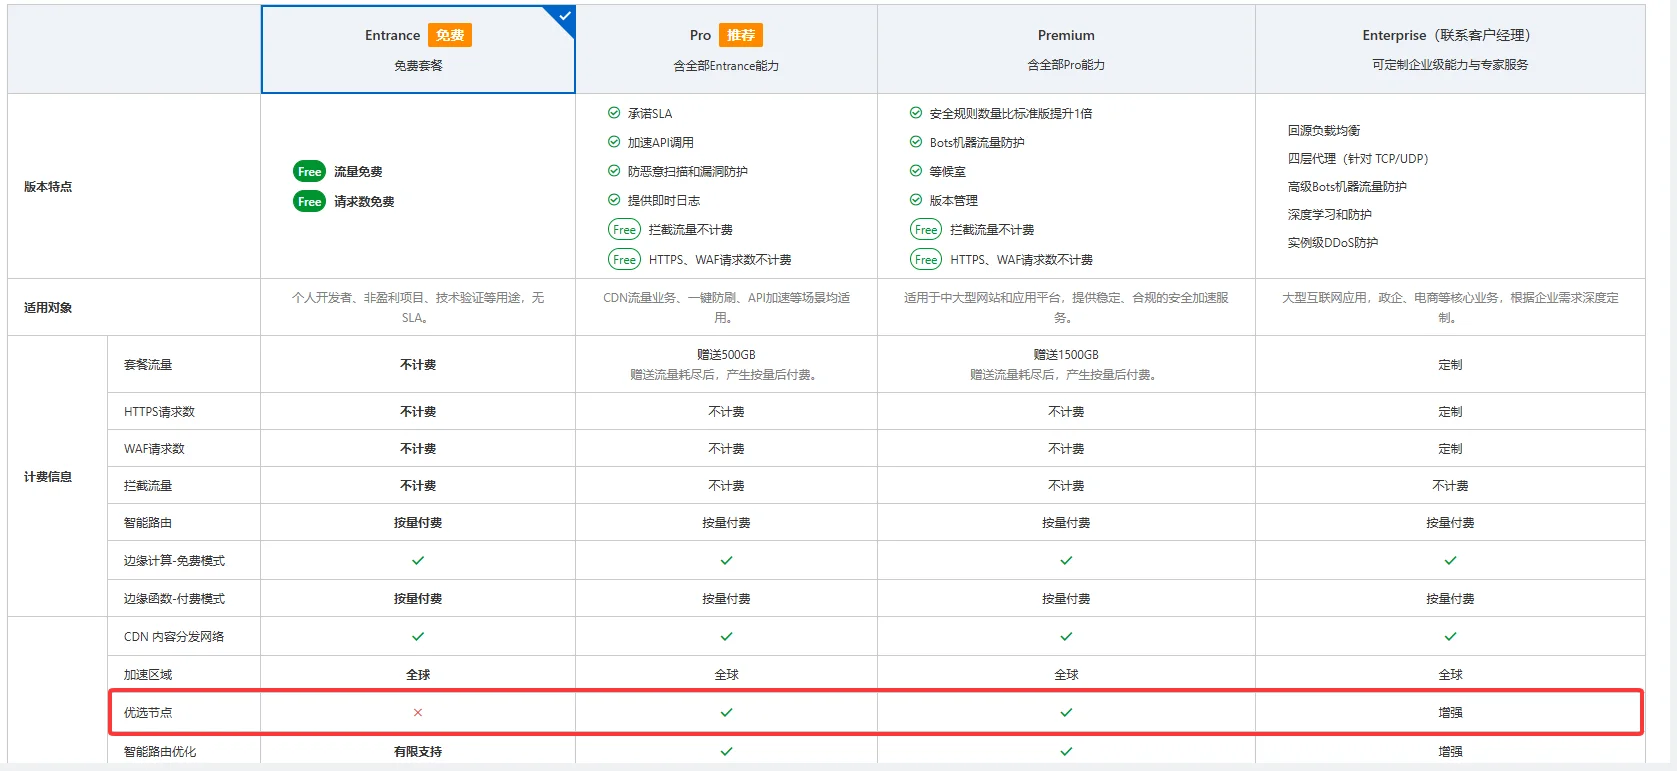Click the Free badge by Premium HTTPS、WAF请求数不计费
1677x771 pixels.
point(926,260)
